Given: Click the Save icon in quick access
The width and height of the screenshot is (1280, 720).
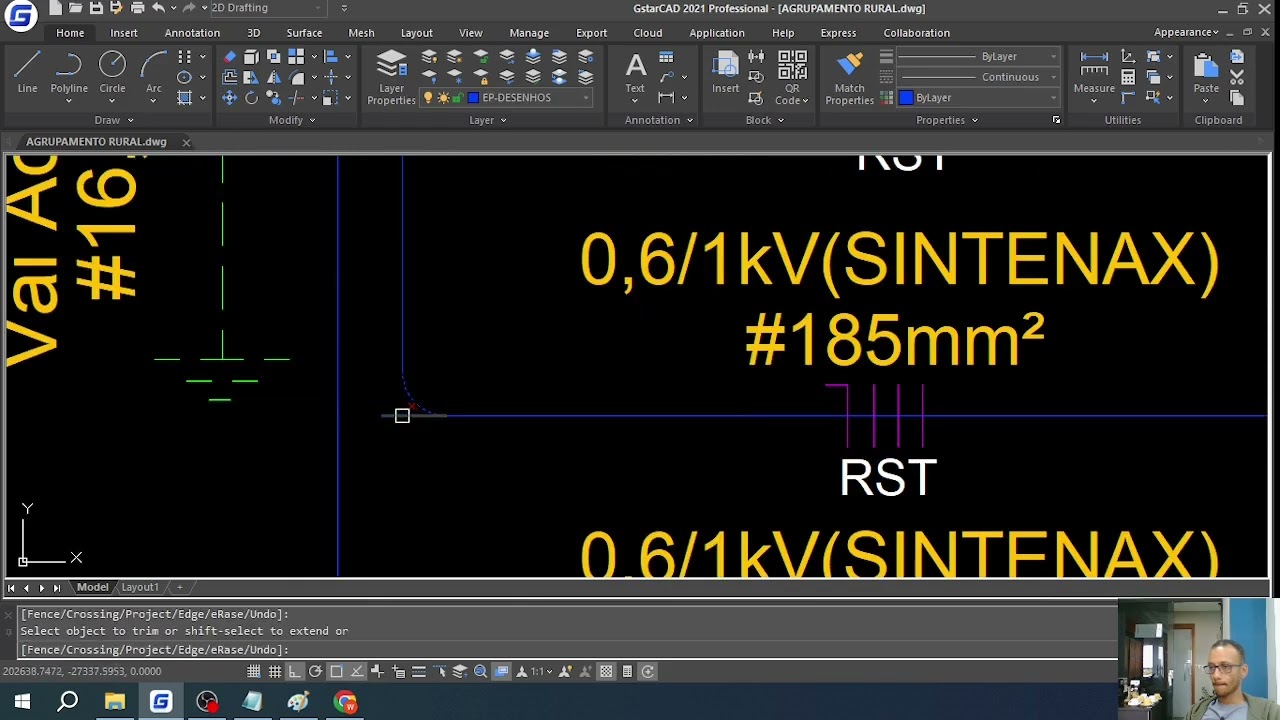Looking at the screenshot, I should pos(96,8).
